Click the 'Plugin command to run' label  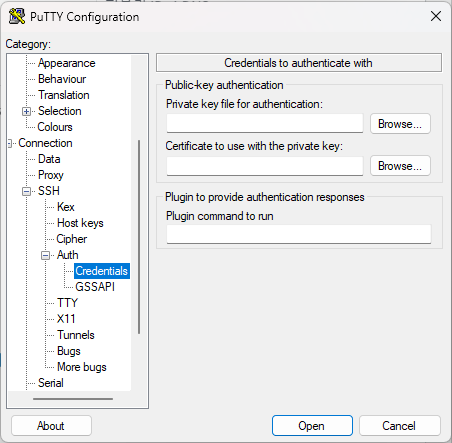pyautogui.click(x=220, y=216)
